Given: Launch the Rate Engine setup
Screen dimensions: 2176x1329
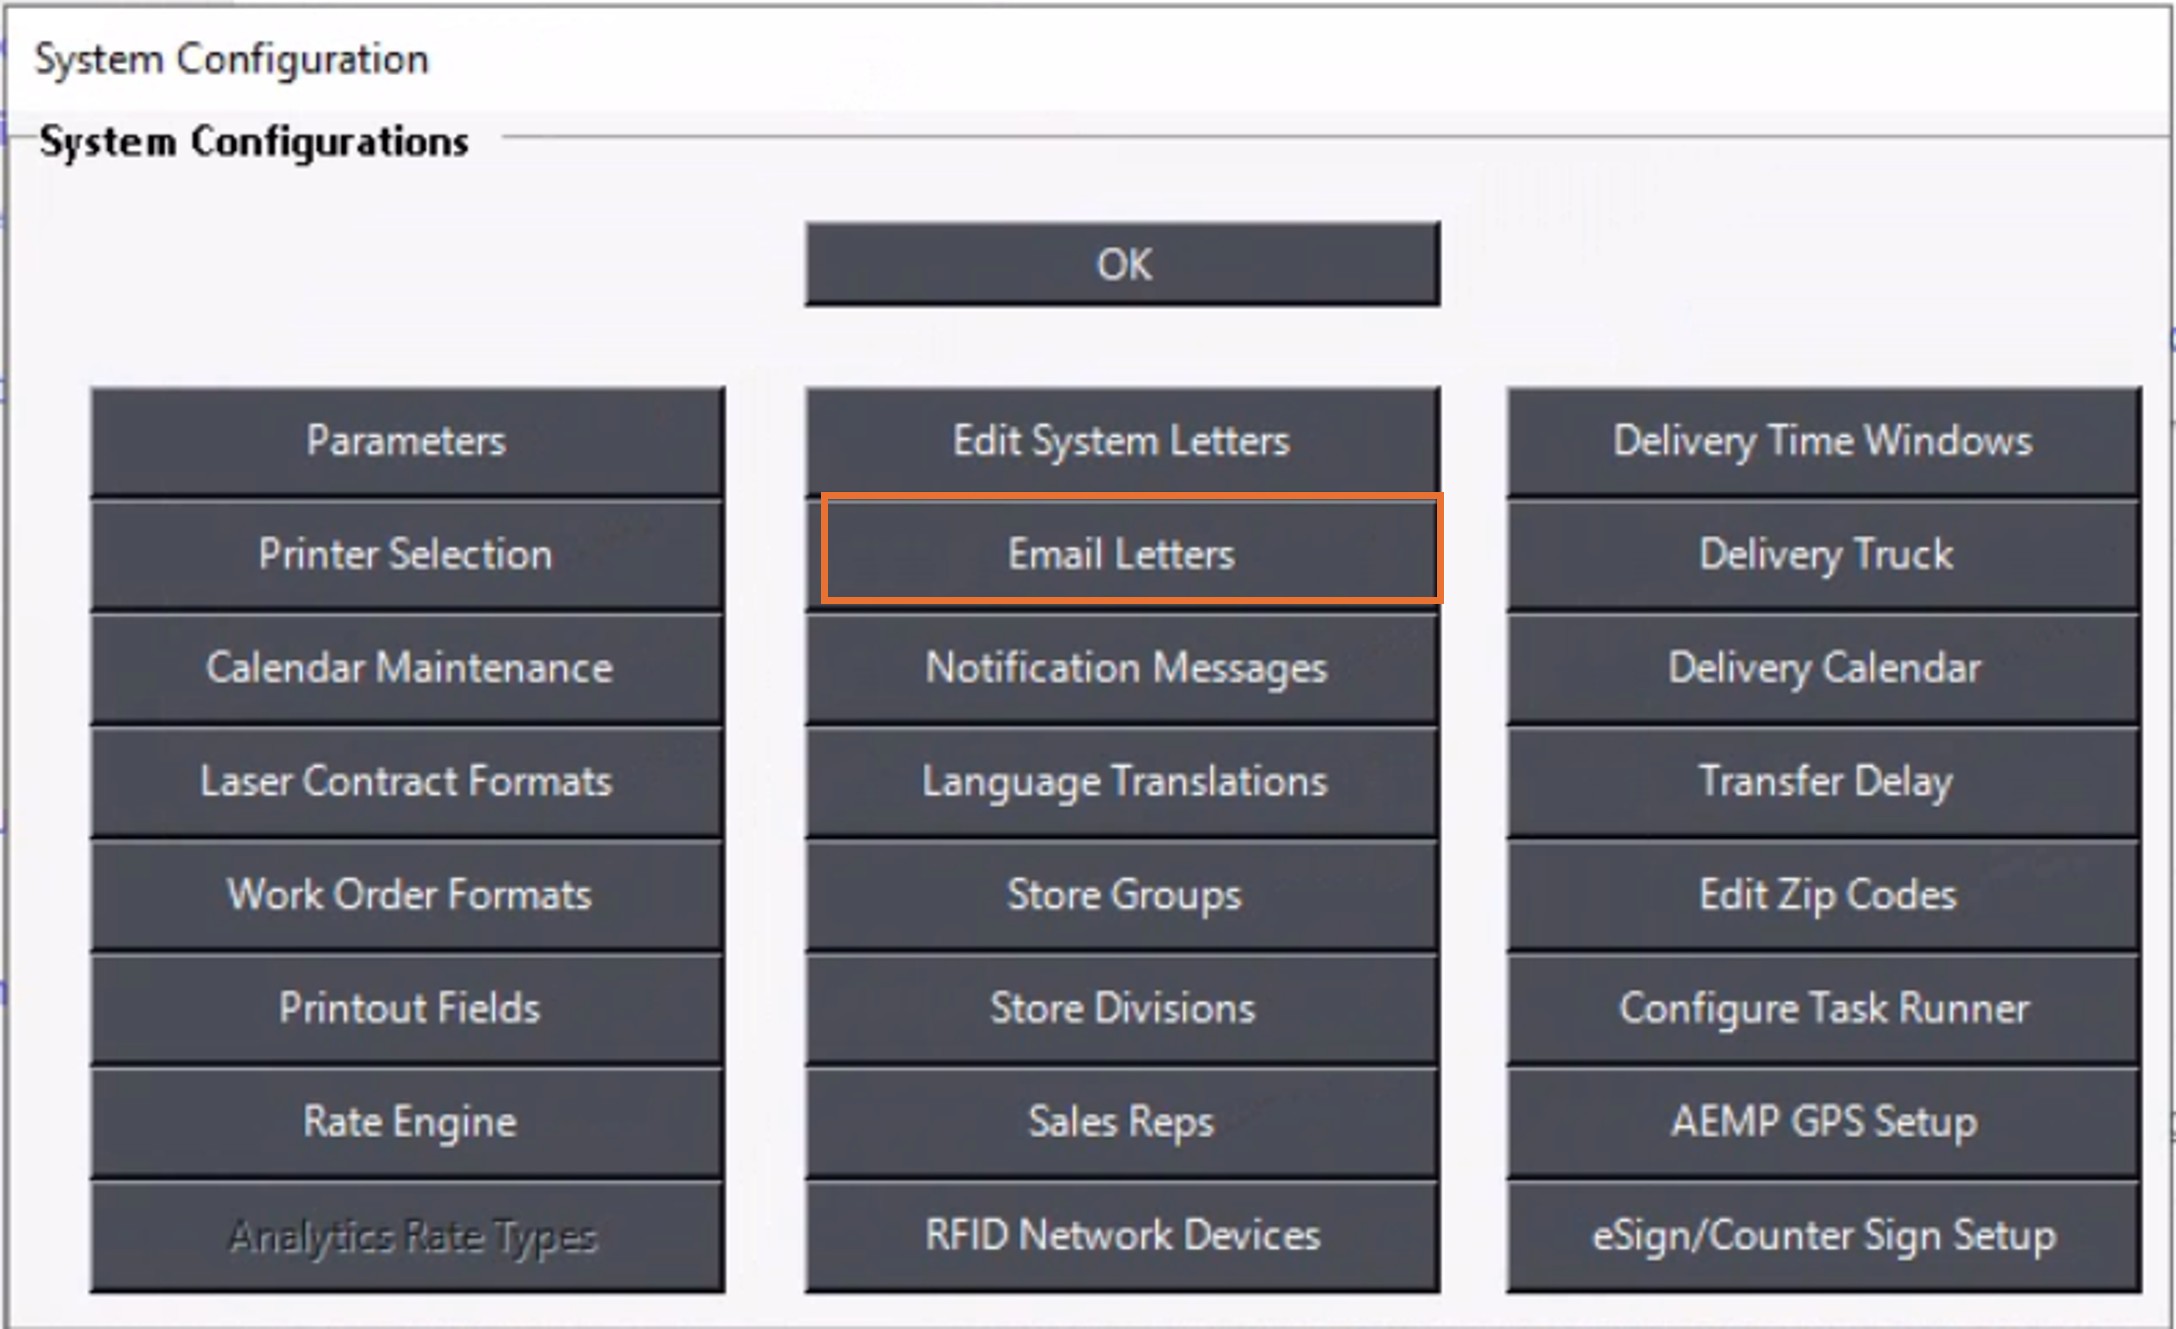Looking at the screenshot, I should [407, 1122].
